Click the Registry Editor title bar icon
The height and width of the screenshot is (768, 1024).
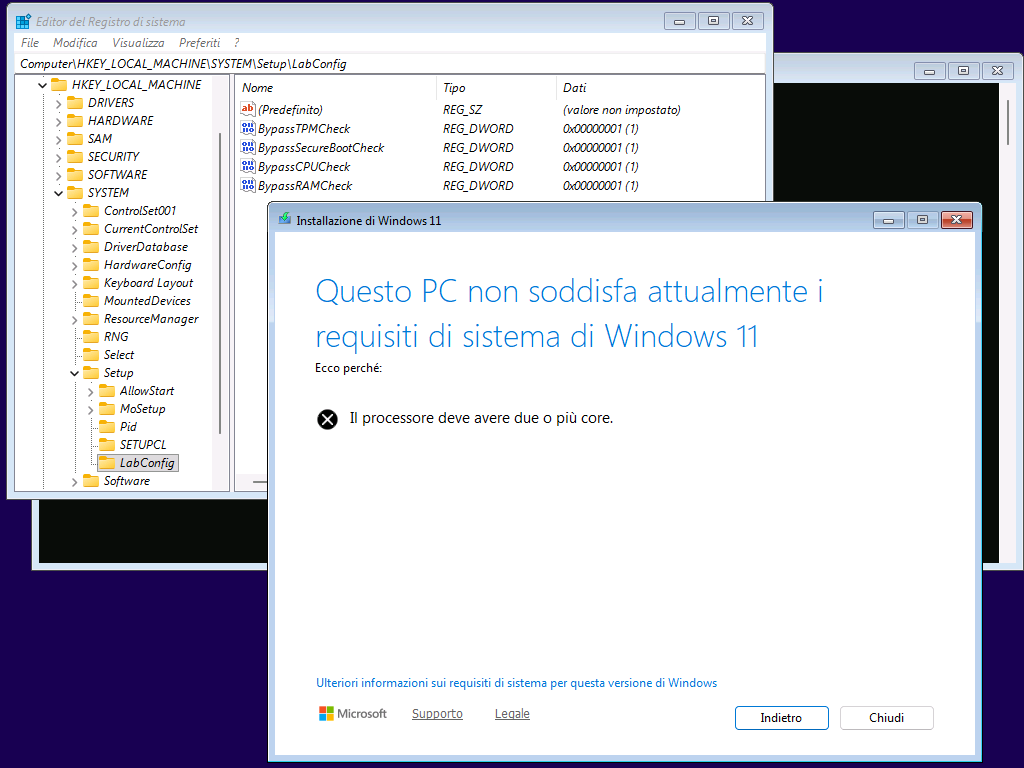[x=23, y=21]
